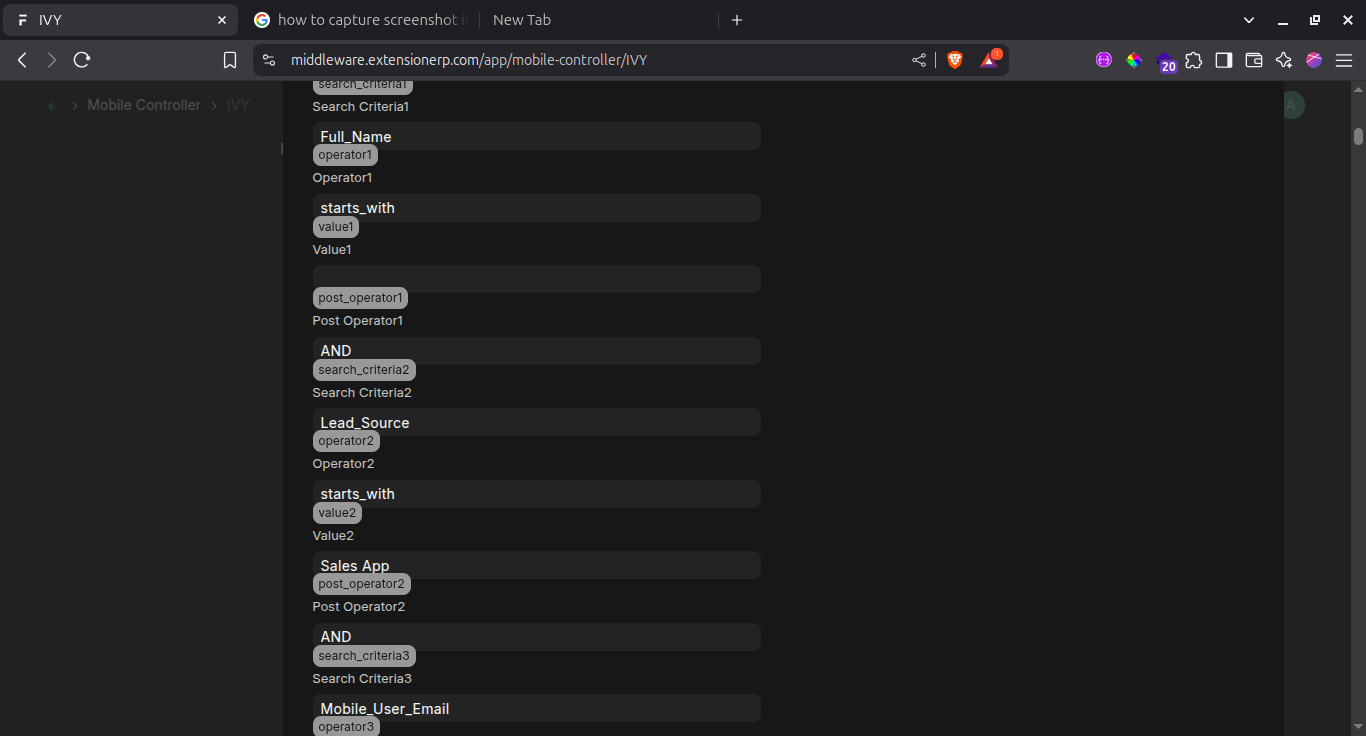This screenshot has height=736, width=1366.
Task: Switch to the 'how to capture screenshot' tab
Action: point(358,20)
